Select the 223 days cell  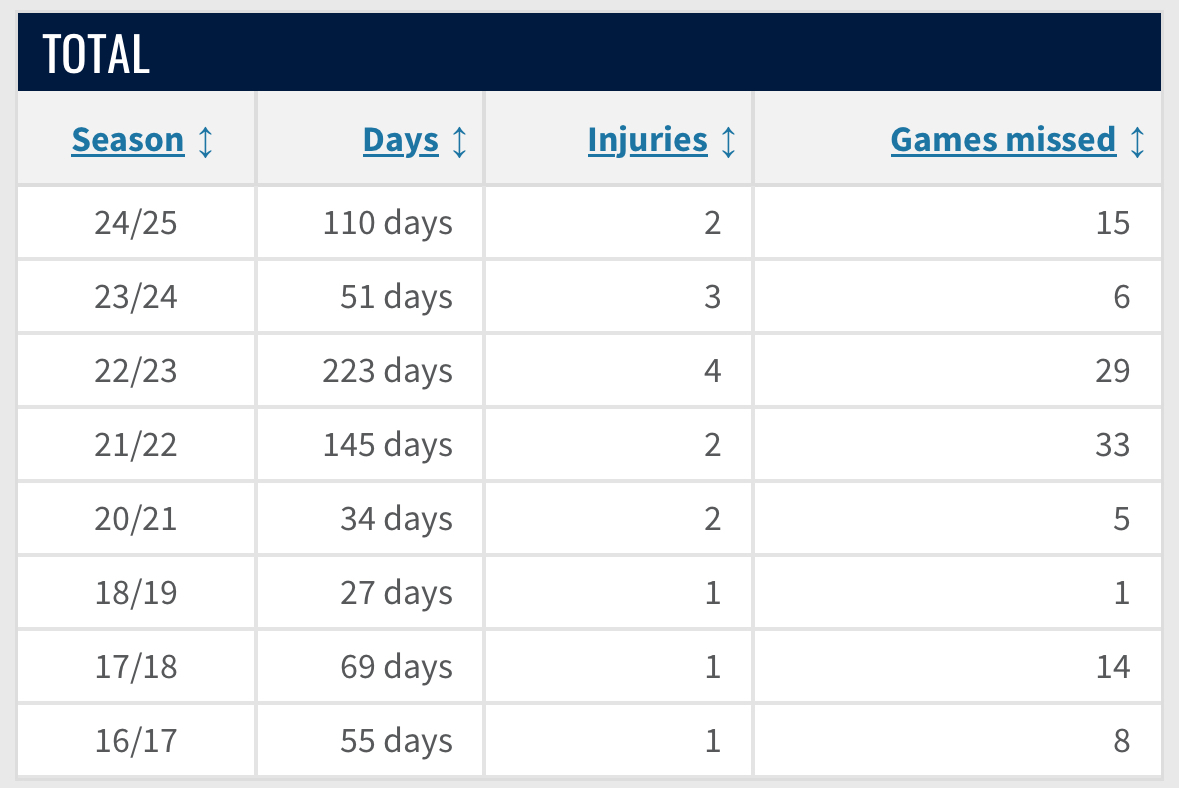click(x=370, y=371)
